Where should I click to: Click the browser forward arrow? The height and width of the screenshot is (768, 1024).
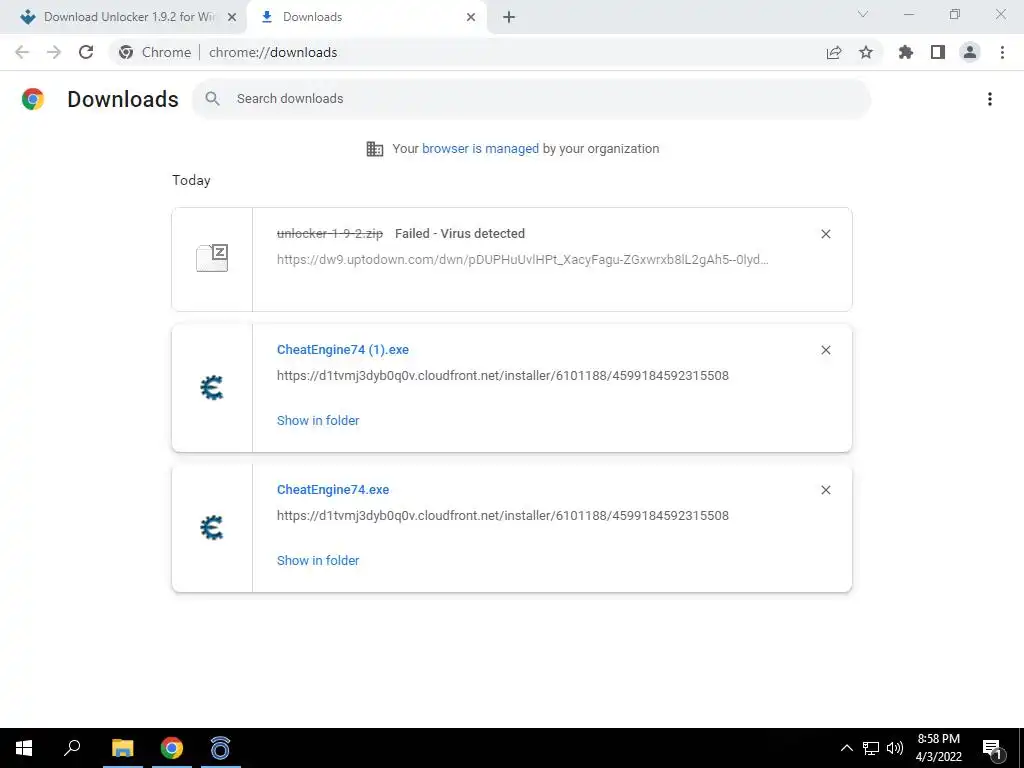54,52
